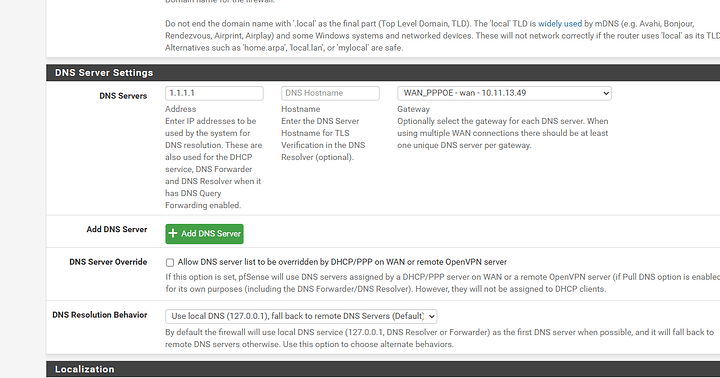
Task: Open the DNS Resolution Behavior dropdown
Action: 301,316
